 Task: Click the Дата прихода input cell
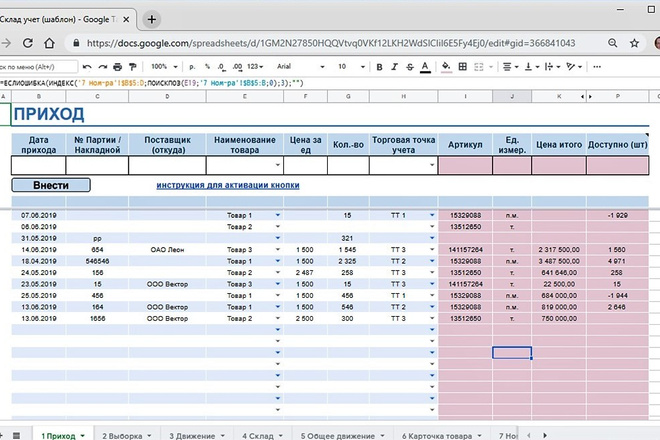point(38,165)
